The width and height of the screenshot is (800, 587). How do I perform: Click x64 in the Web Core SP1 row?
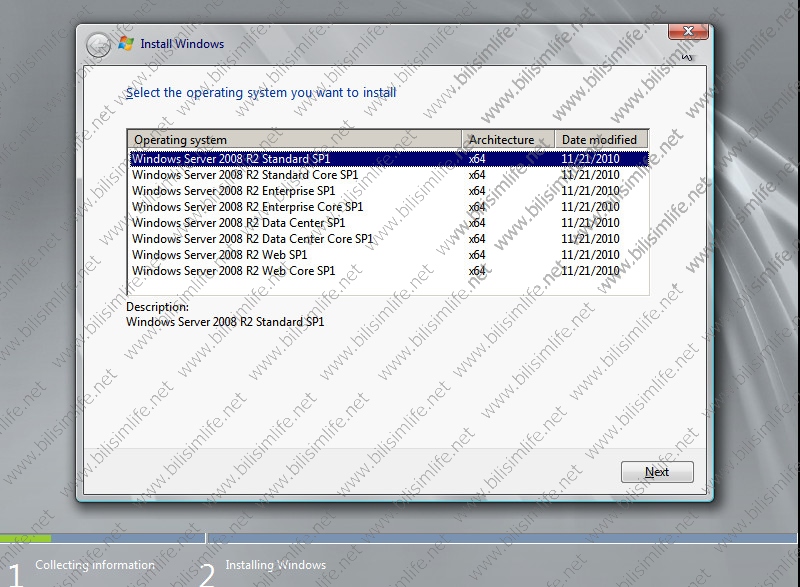477,271
